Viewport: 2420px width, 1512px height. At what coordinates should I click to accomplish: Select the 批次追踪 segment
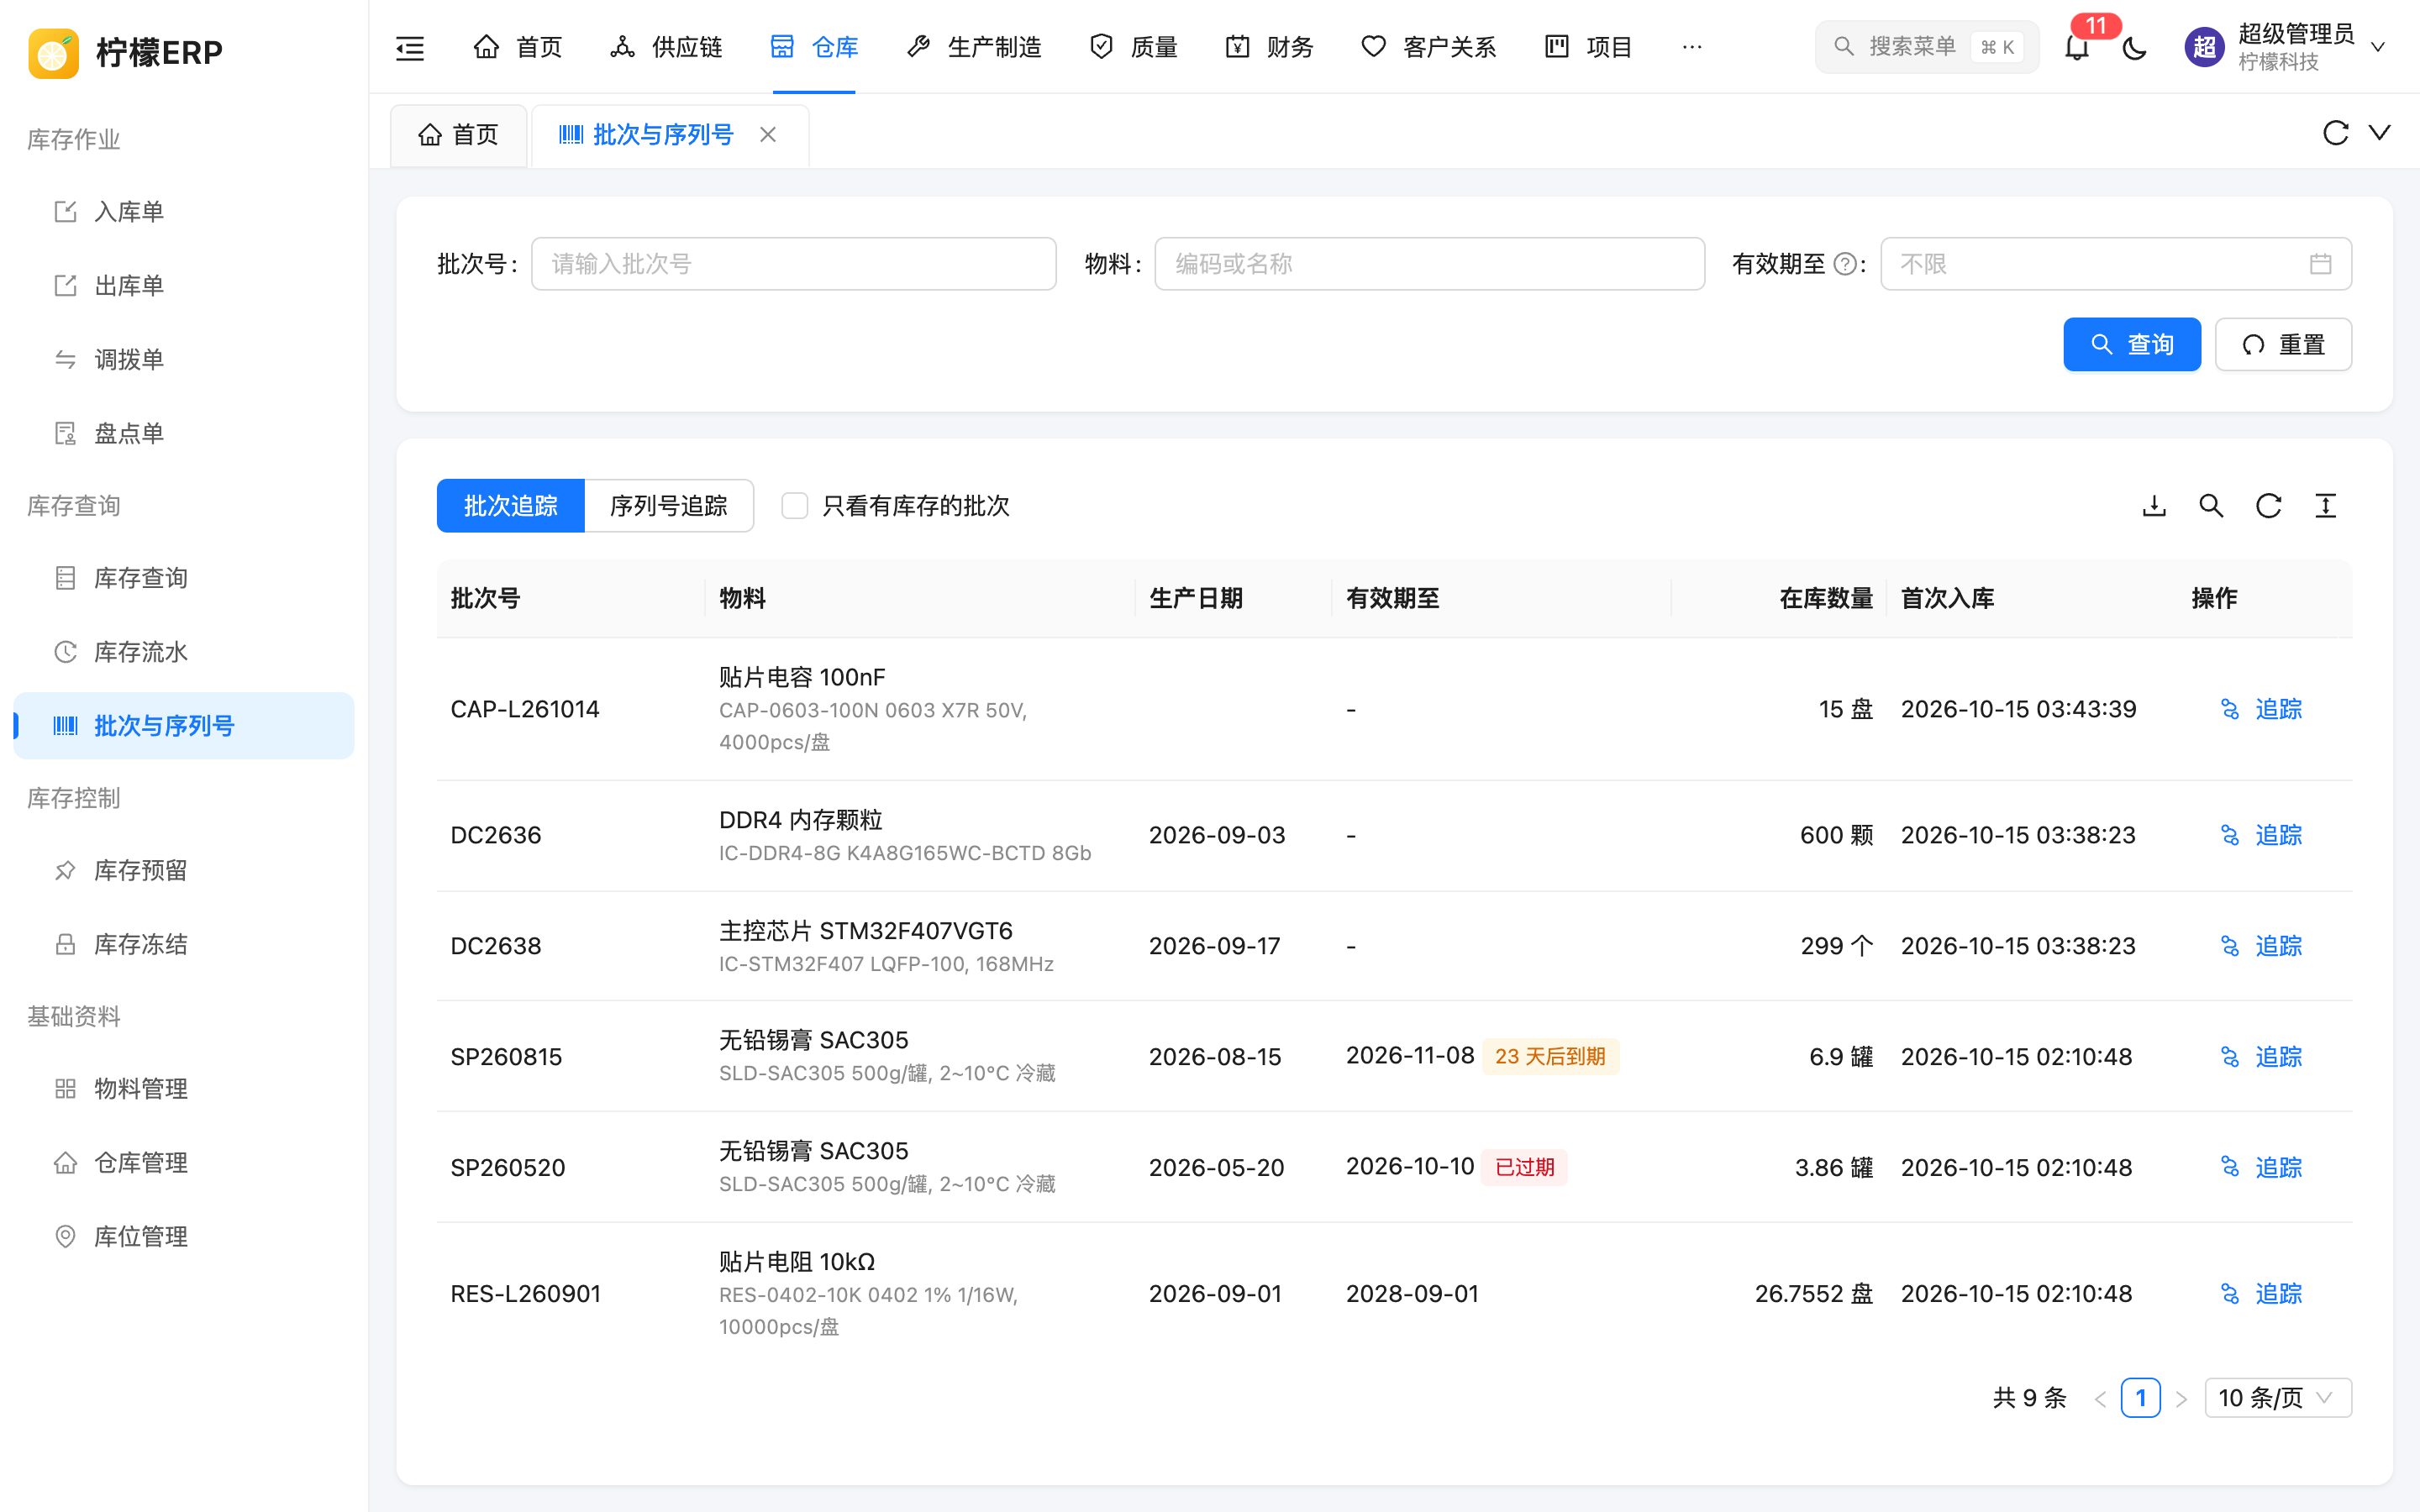(x=510, y=506)
